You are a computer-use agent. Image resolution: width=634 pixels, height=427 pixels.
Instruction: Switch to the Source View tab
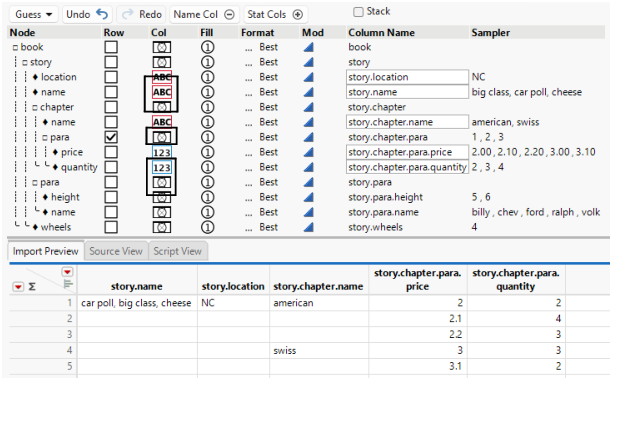point(116,251)
